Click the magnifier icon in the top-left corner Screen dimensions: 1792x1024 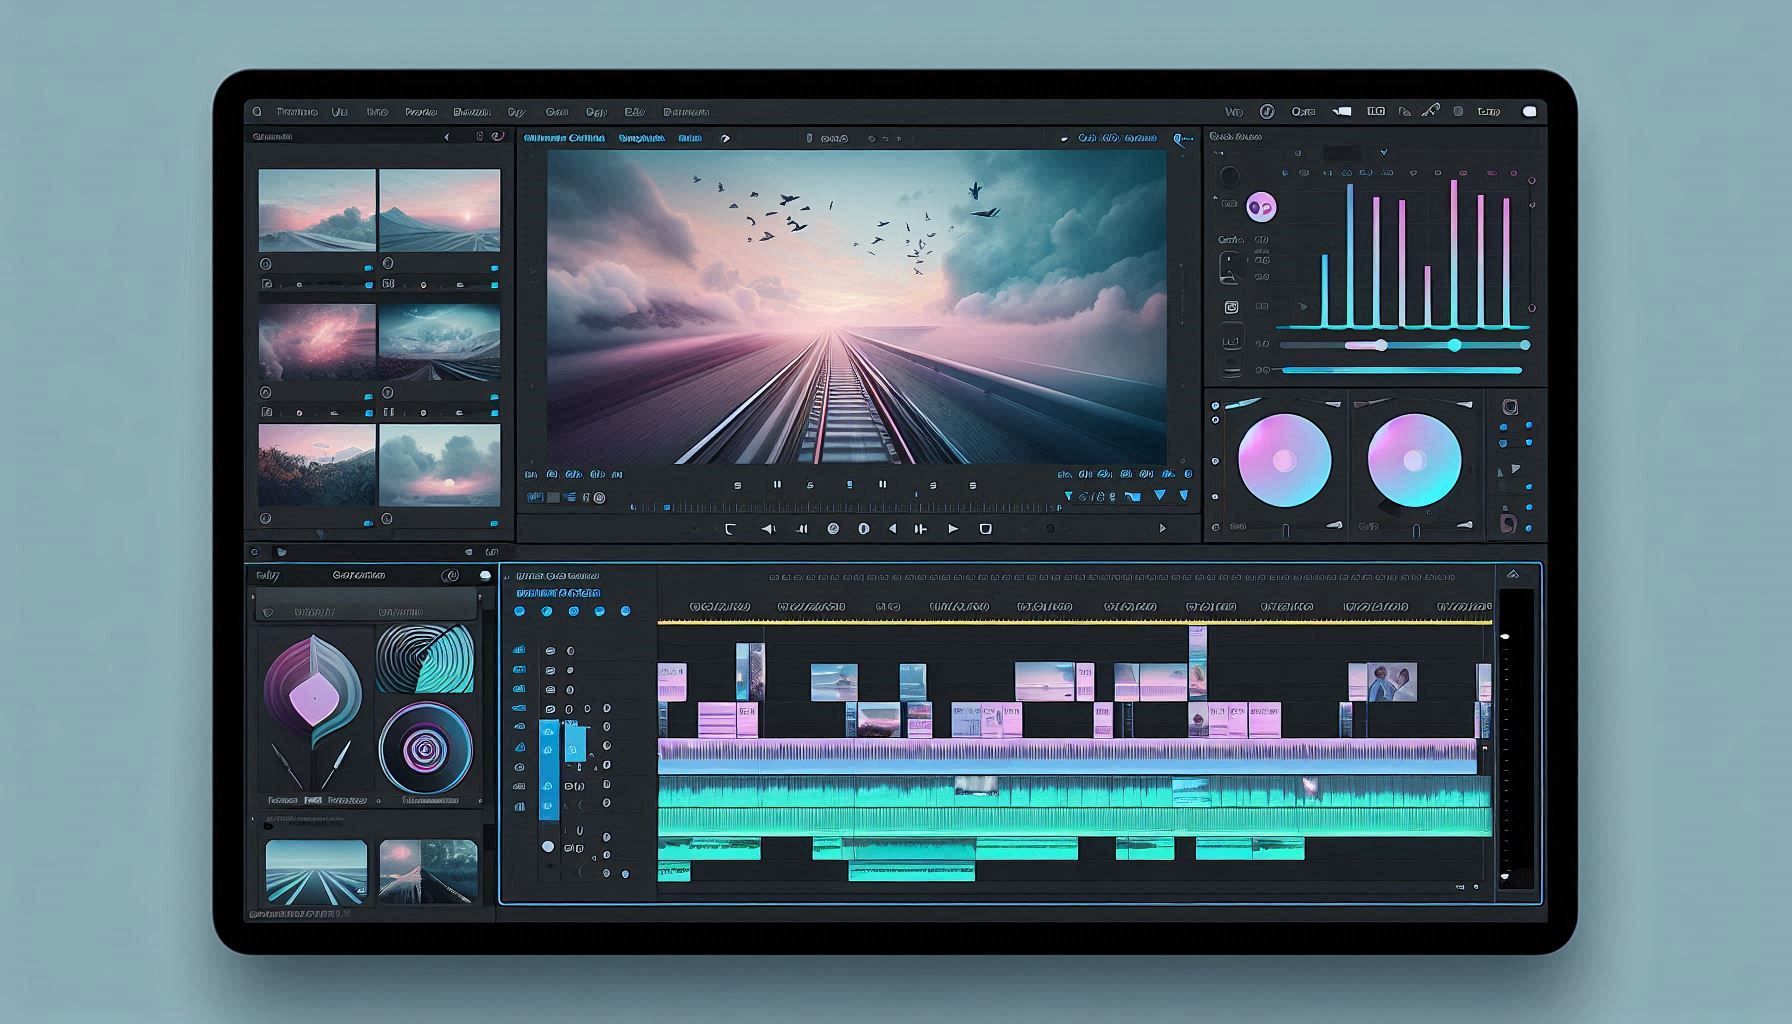257,112
